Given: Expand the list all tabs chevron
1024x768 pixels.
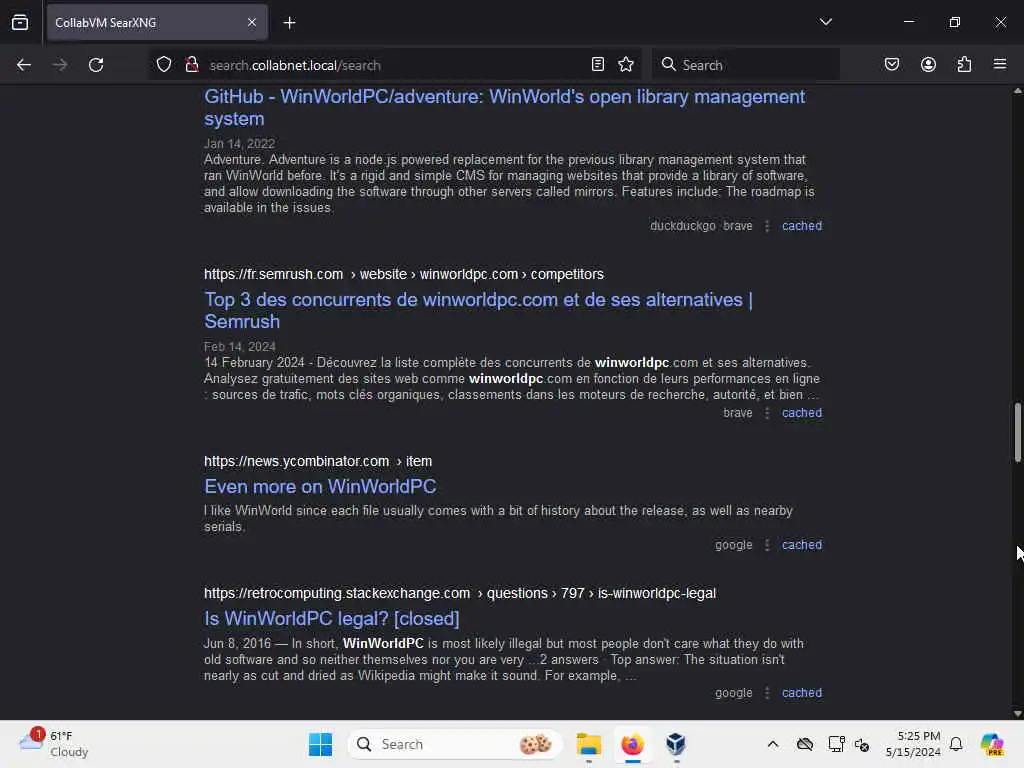Looking at the screenshot, I should pyautogui.click(x=825, y=22).
